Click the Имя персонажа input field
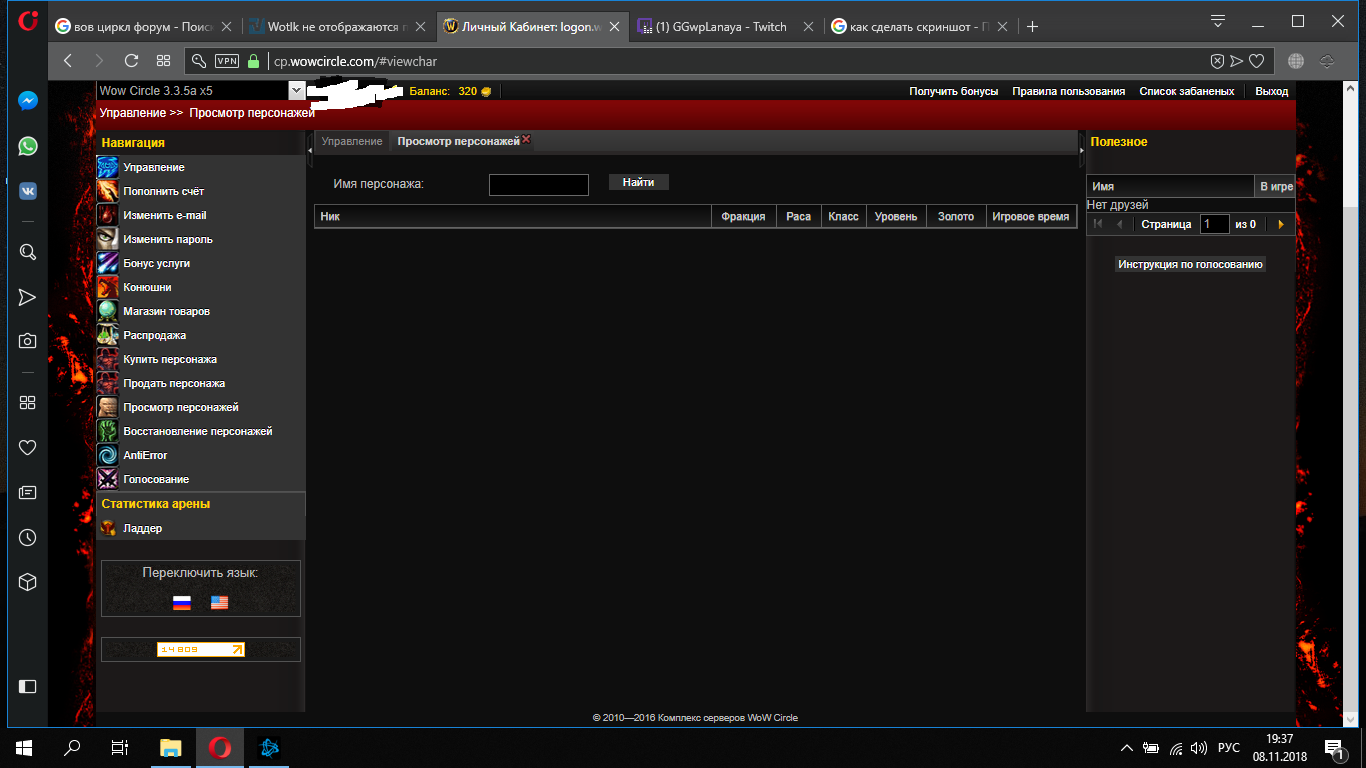The image size is (1366, 768). click(x=538, y=185)
